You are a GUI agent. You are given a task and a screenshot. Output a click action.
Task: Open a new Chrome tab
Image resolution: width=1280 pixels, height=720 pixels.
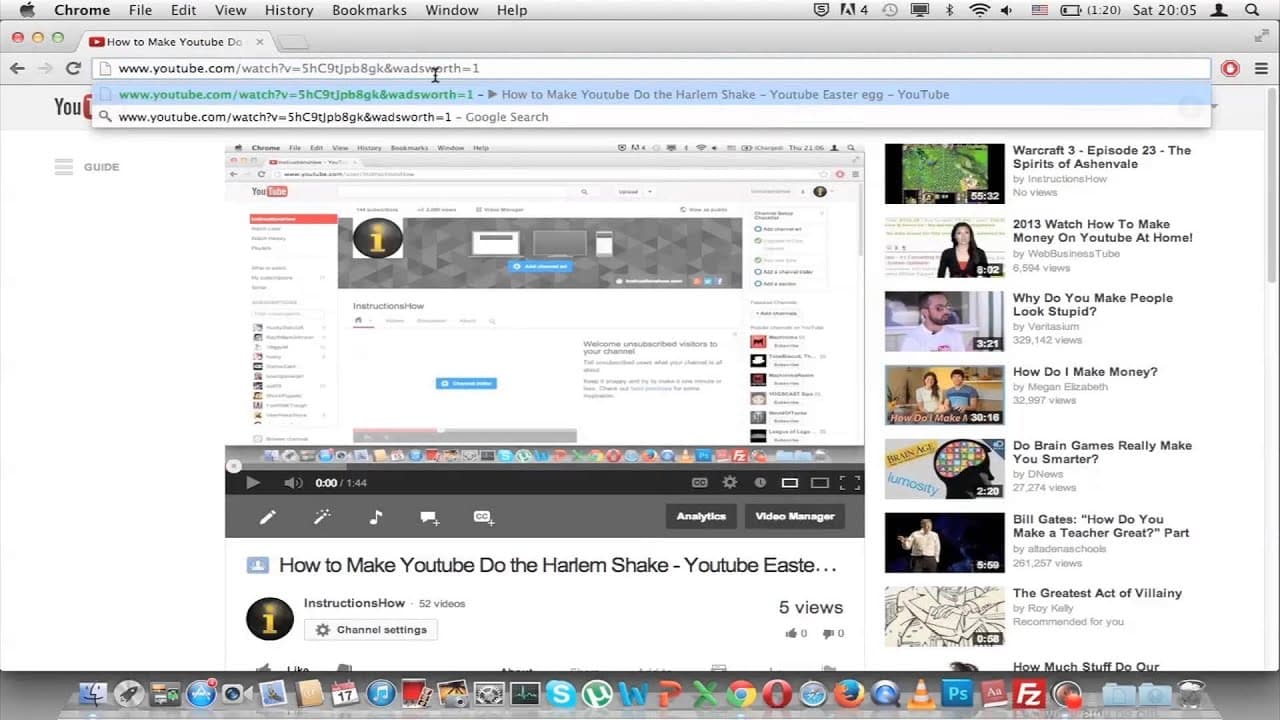(x=292, y=42)
